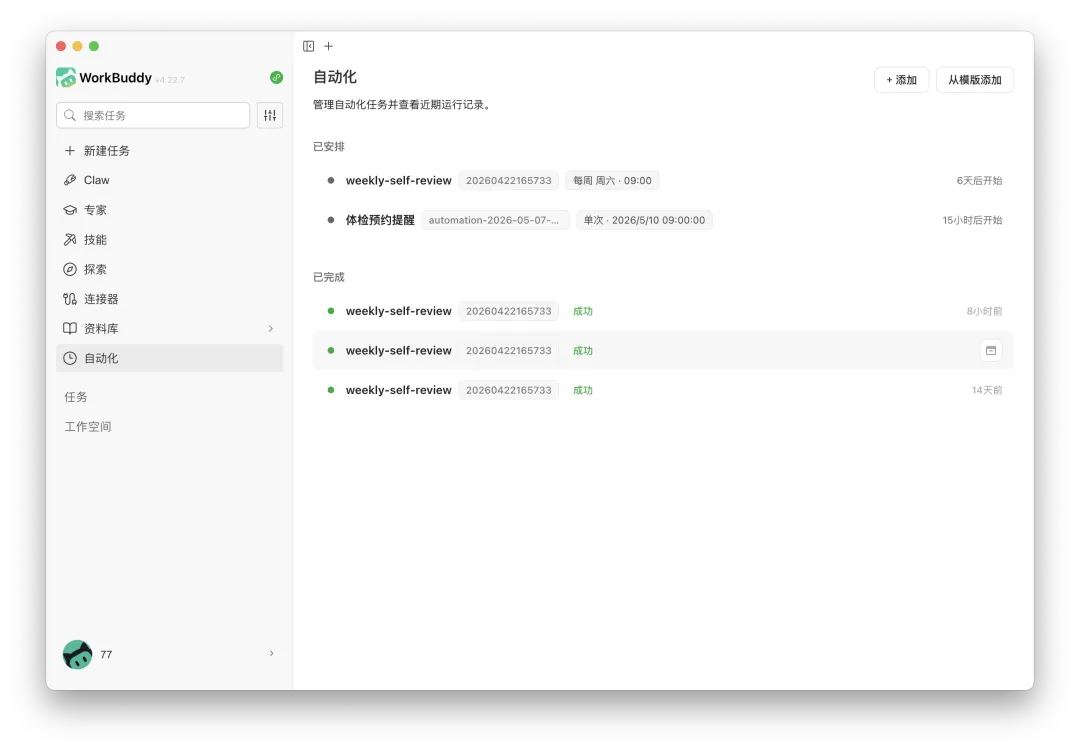Viewport: 1080px width, 751px height.
Task: Click the 6天后开始 label
Action: coord(979,181)
